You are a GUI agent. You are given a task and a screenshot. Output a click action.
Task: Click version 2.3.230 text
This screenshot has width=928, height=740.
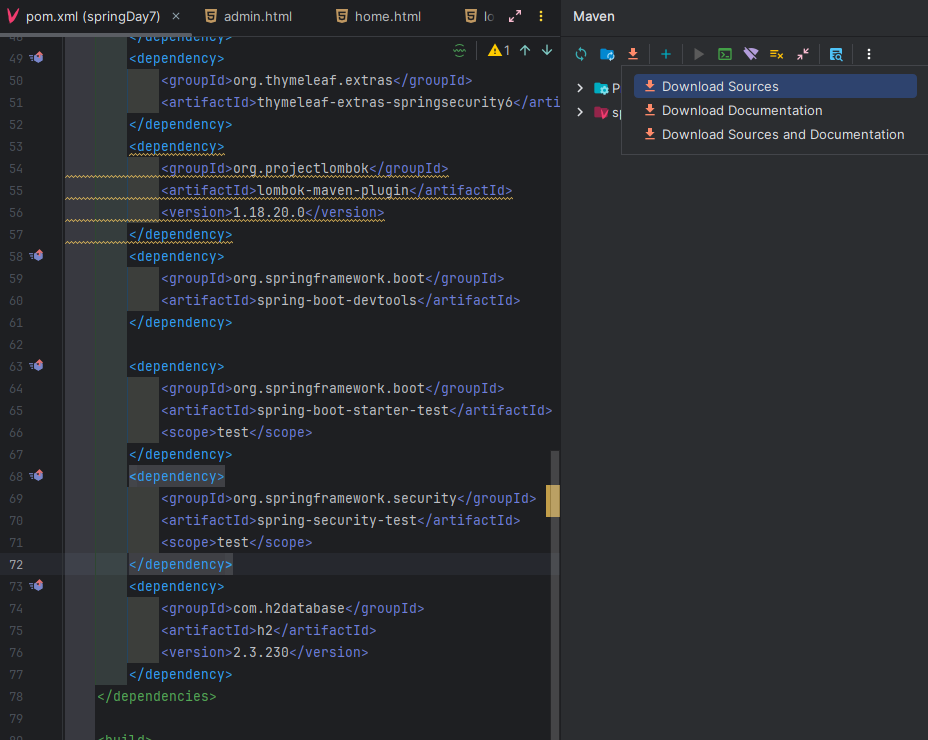click(261, 652)
